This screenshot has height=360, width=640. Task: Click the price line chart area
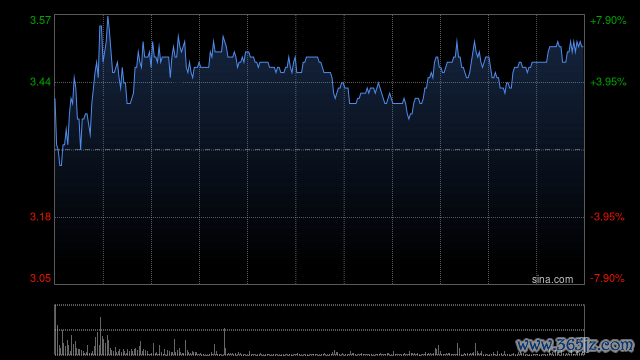320,149
